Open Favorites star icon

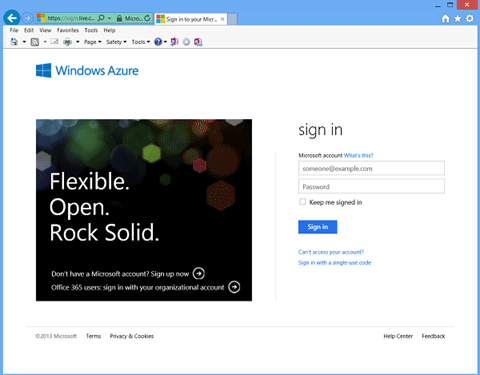click(x=458, y=19)
